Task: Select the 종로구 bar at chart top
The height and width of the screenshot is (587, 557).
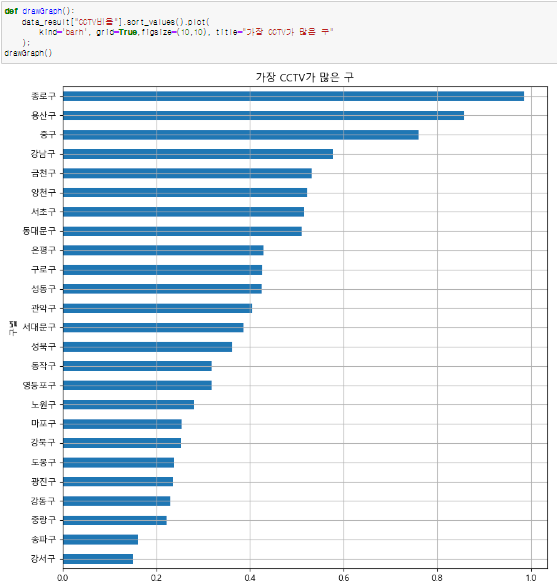Action: (x=293, y=96)
